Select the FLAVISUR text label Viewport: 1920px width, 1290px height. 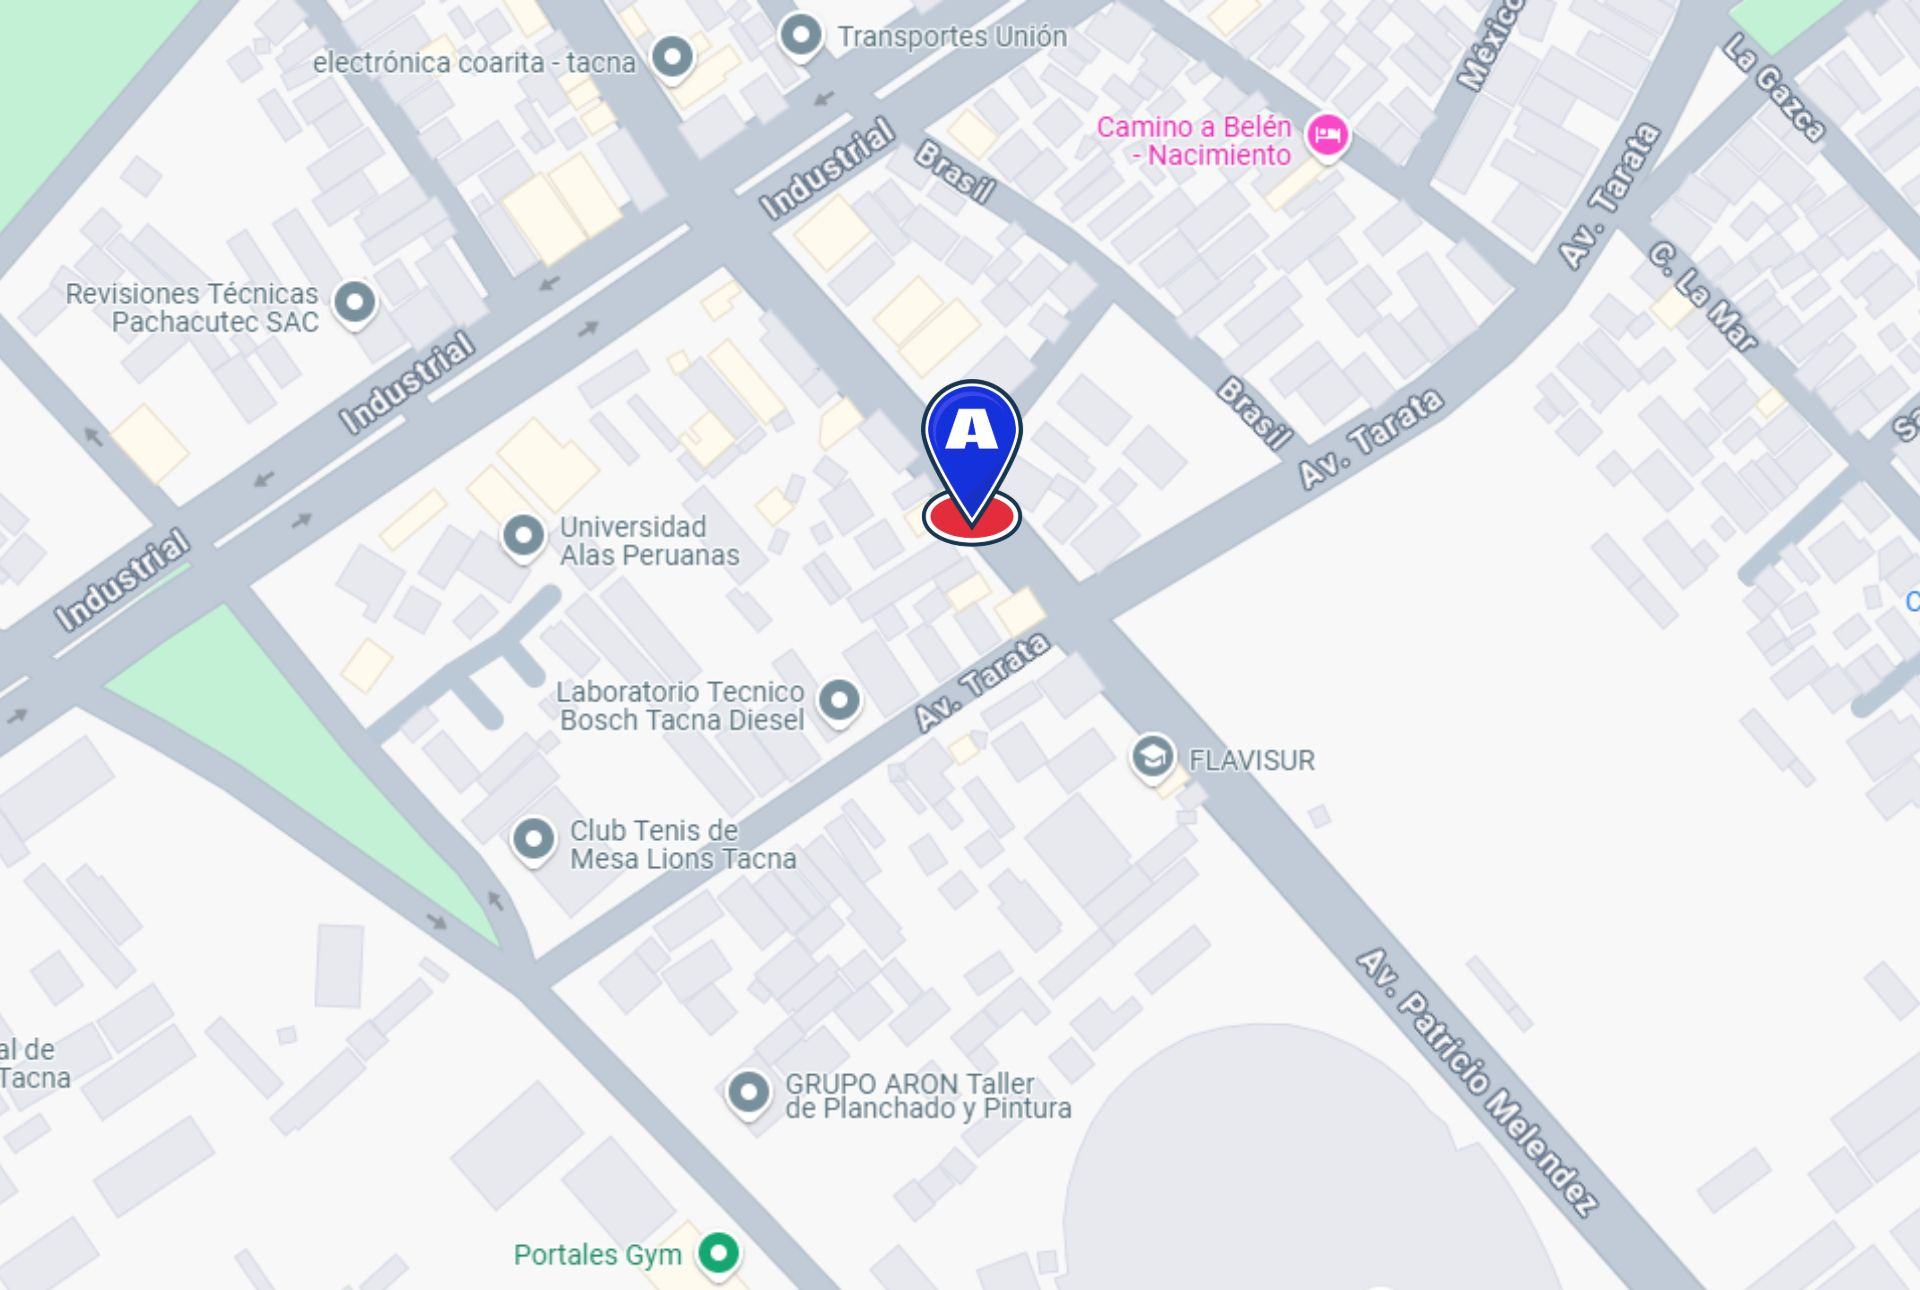tap(1251, 761)
